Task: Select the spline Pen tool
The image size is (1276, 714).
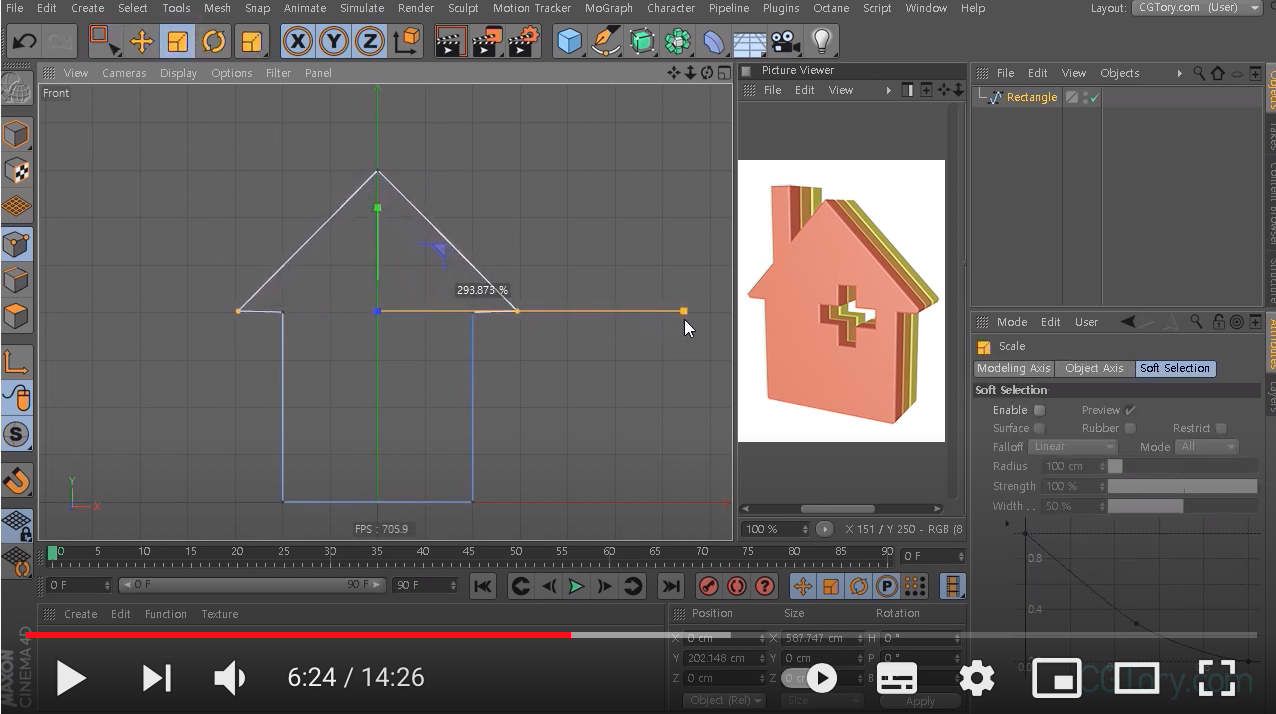Action: pyautogui.click(x=606, y=42)
